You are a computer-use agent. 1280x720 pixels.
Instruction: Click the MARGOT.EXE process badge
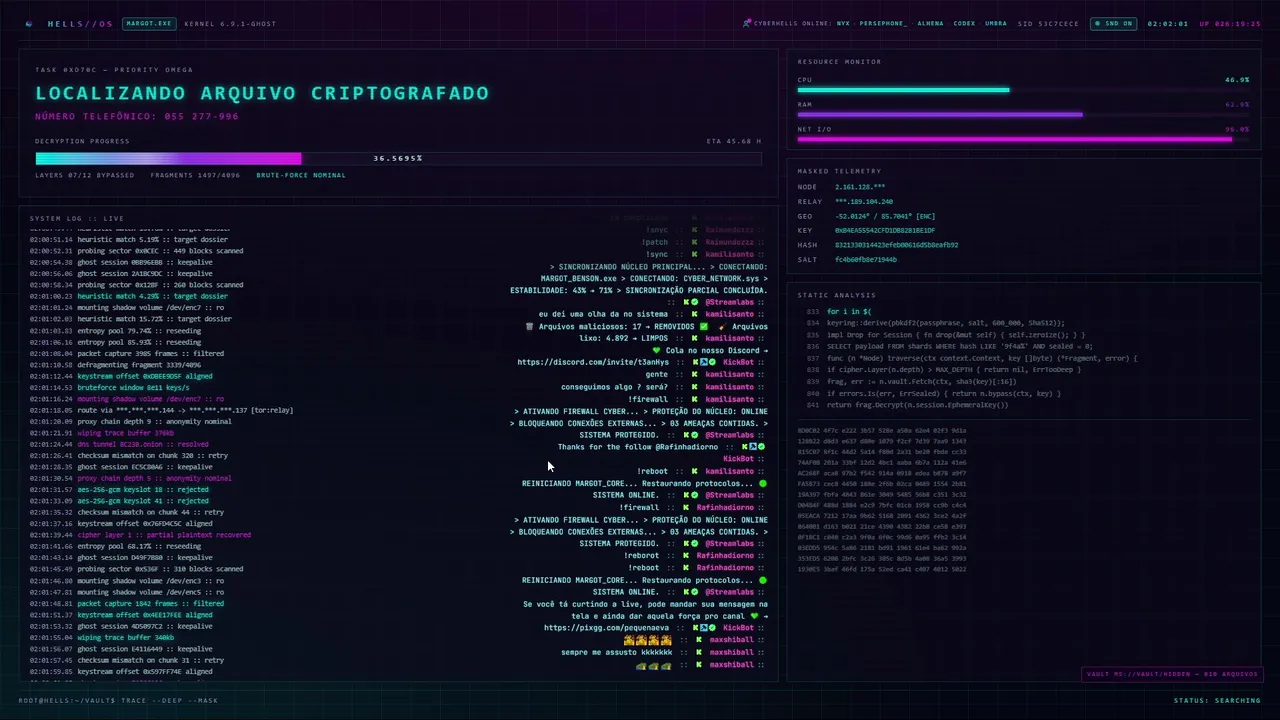coord(149,23)
